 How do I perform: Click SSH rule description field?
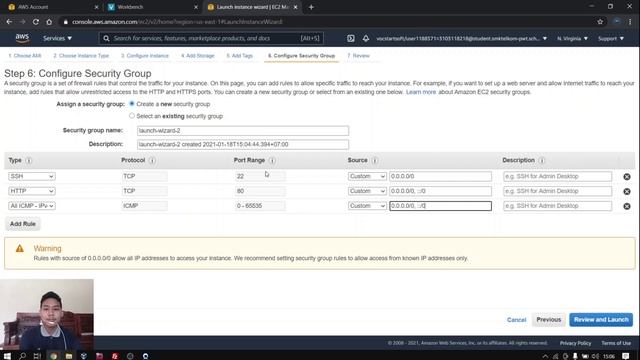tap(558, 176)
